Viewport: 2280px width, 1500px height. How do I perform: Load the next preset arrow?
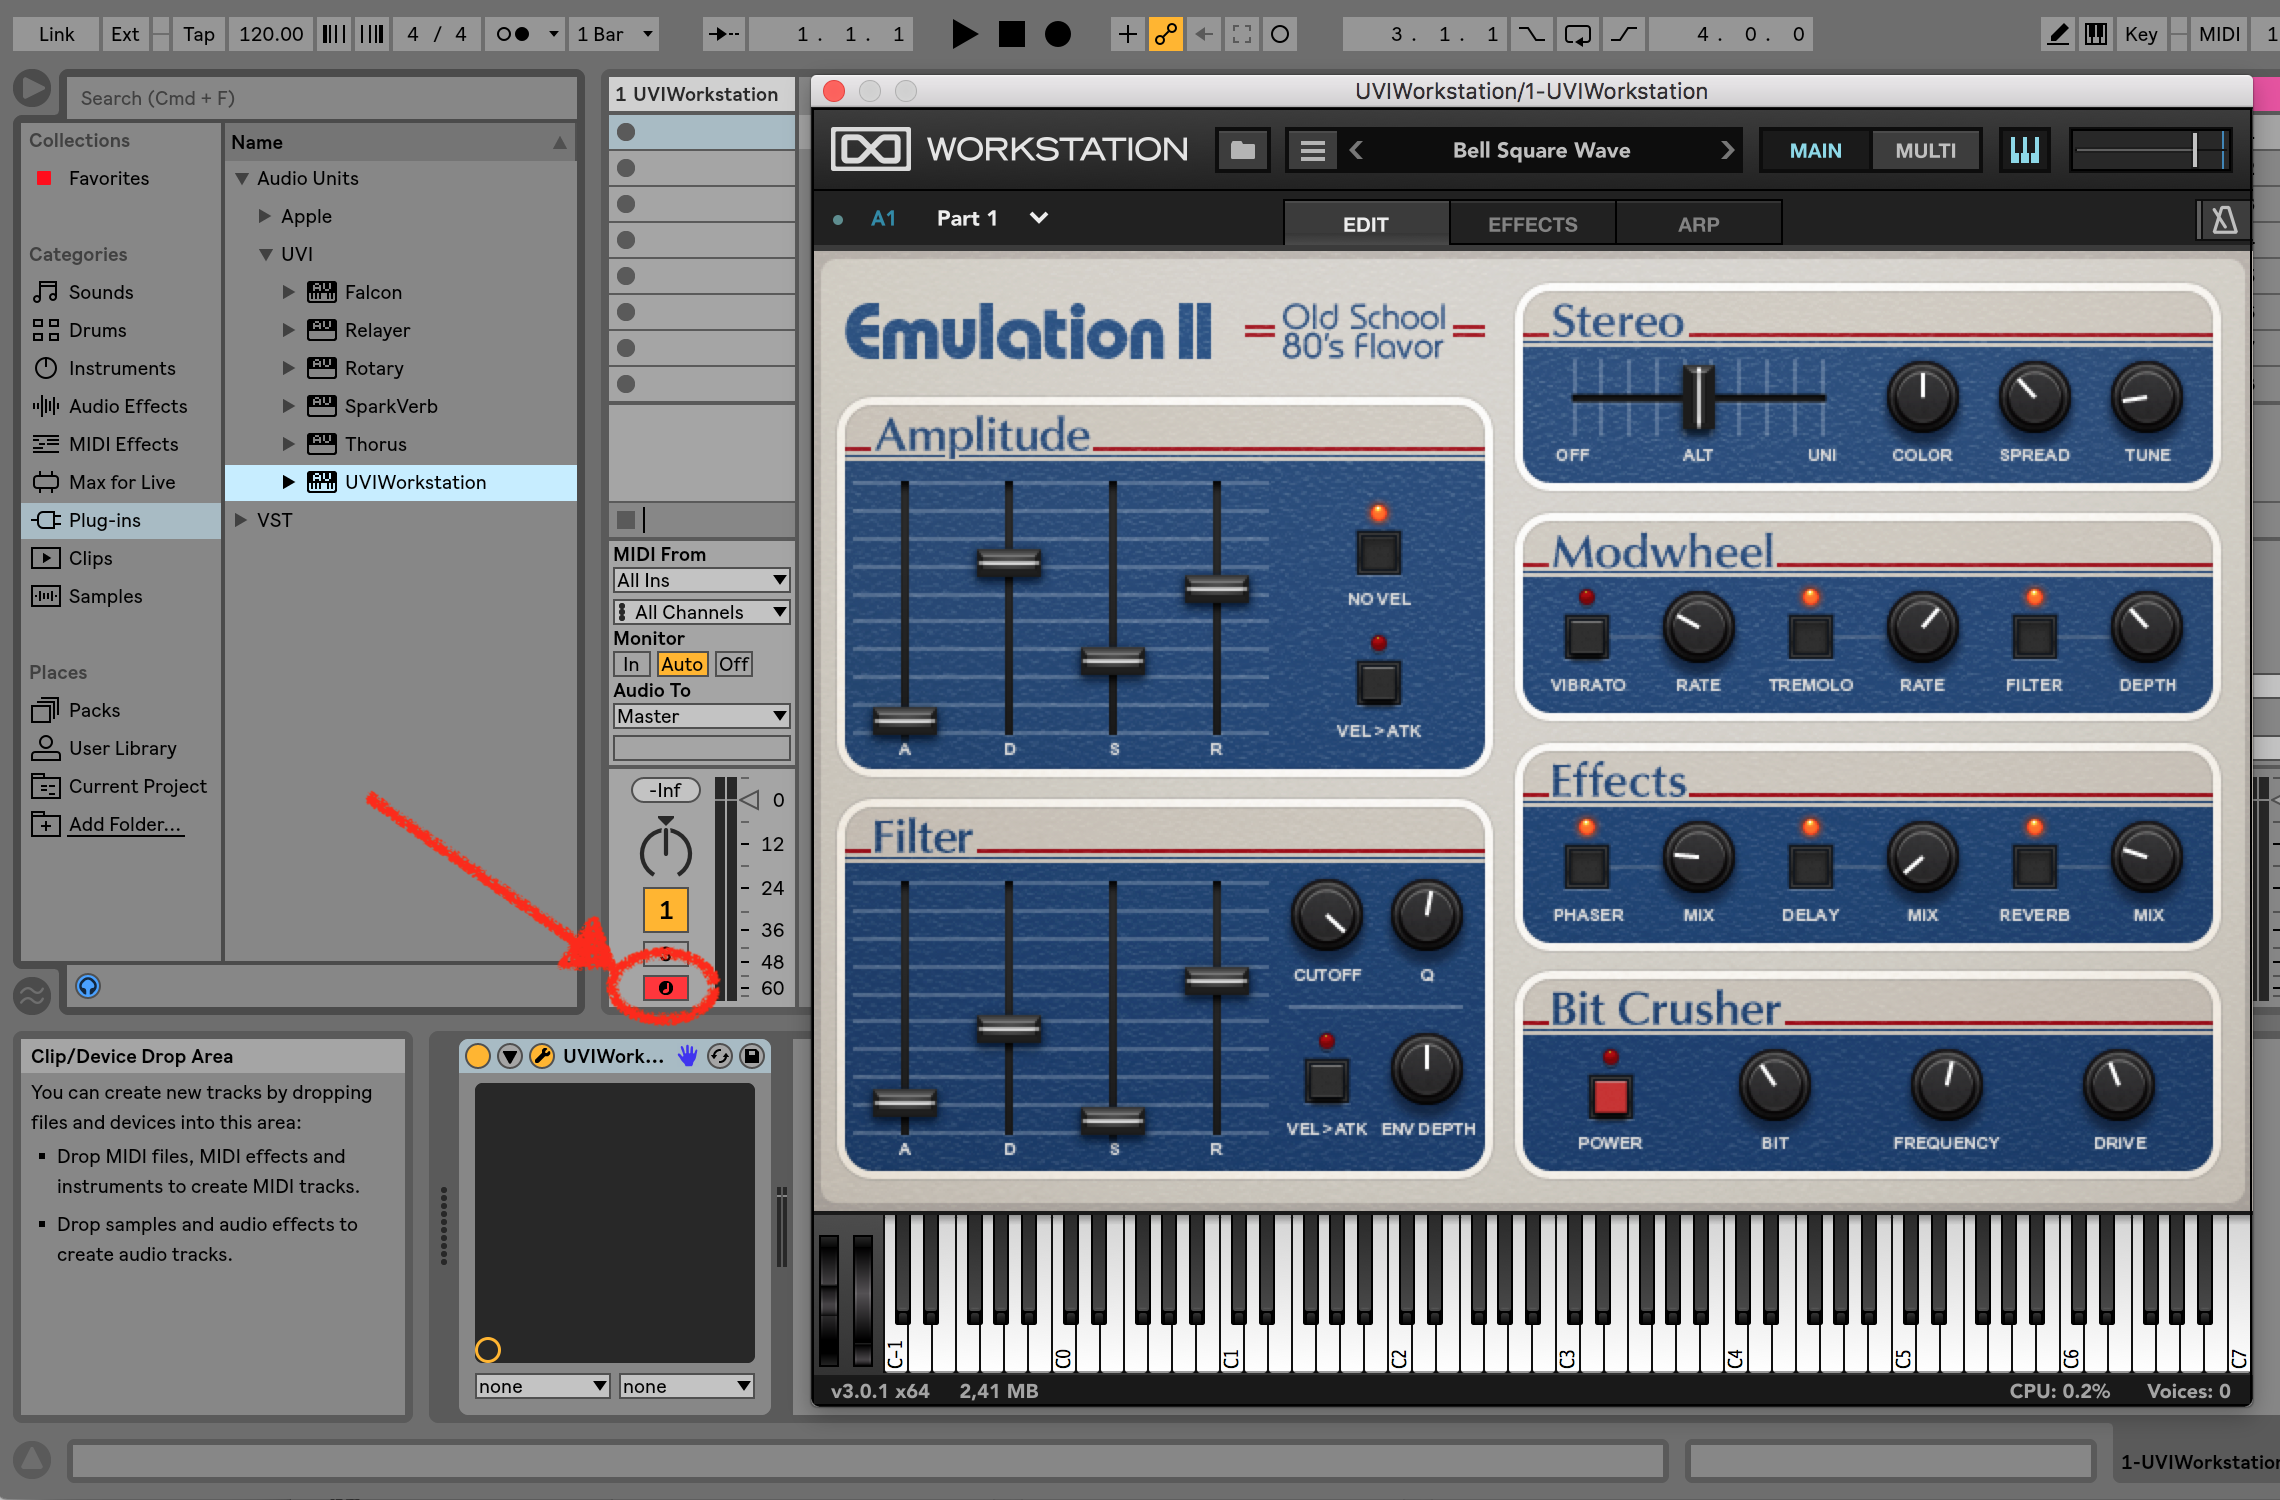pyautogui.click(x=1727, y=150)
